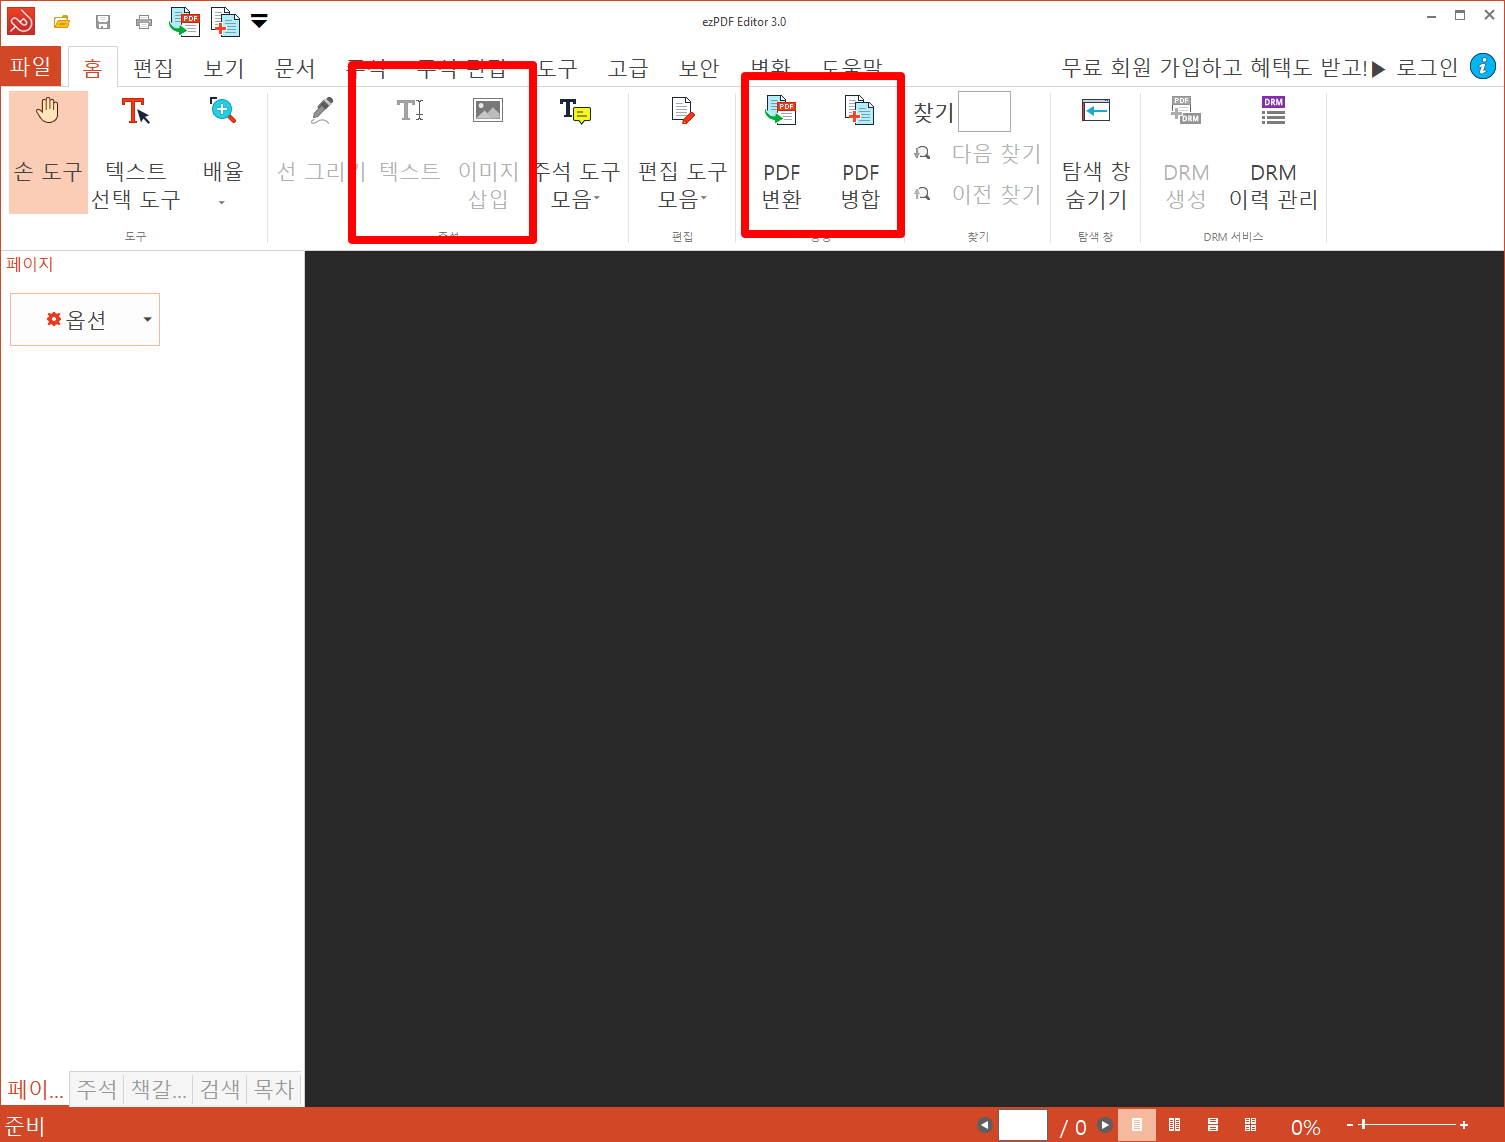Expand the quick access toolbar customize arrow
The height and width of the screenshot is (1142, 1505).
(x=259, y=21)
